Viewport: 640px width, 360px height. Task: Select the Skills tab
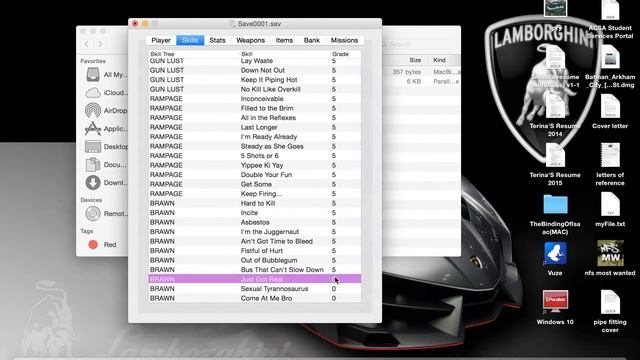click(190, 40)
